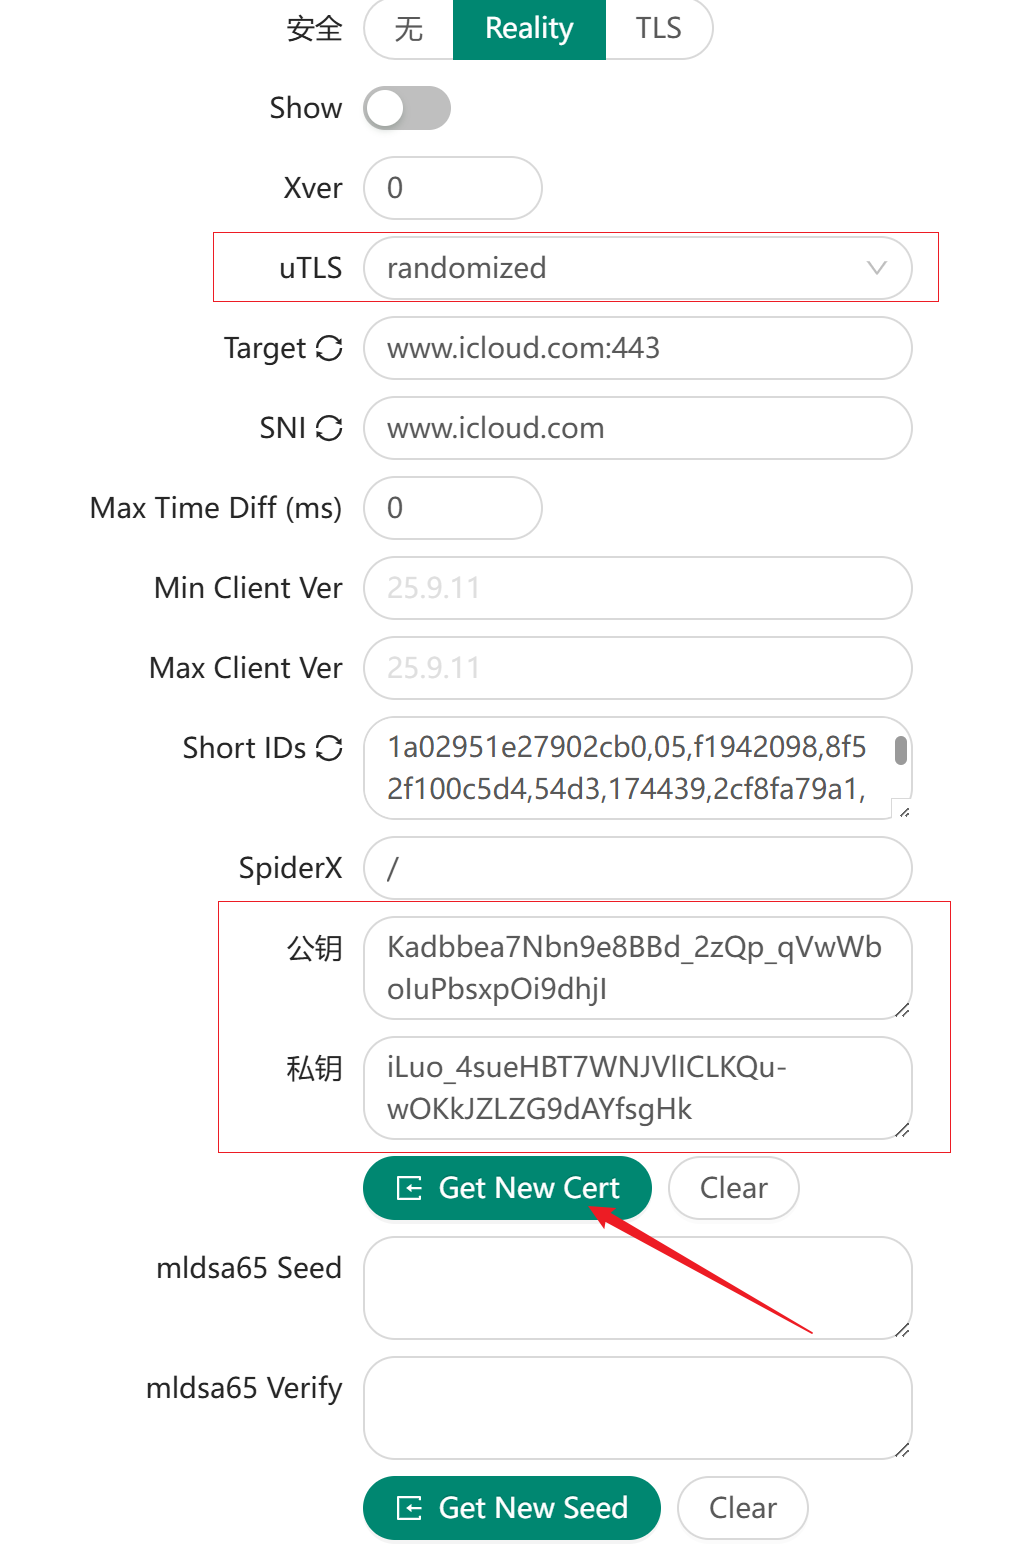The height and width of the screenshot is (1556, 1033).
Task: Click the uTLS dropdown chevron arrow
Action: 877,268
